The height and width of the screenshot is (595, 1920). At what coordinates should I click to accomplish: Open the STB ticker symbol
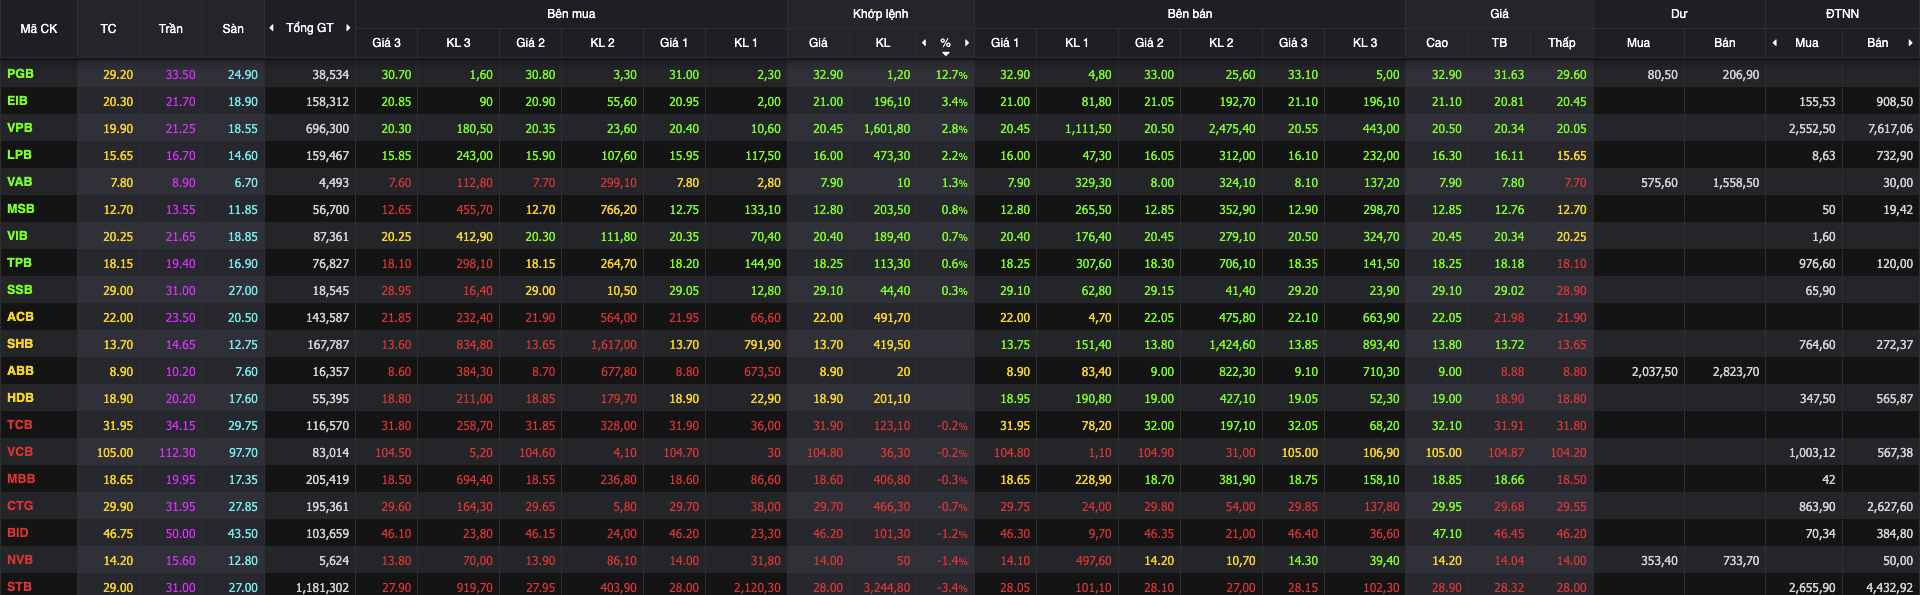tap(19, 587)
